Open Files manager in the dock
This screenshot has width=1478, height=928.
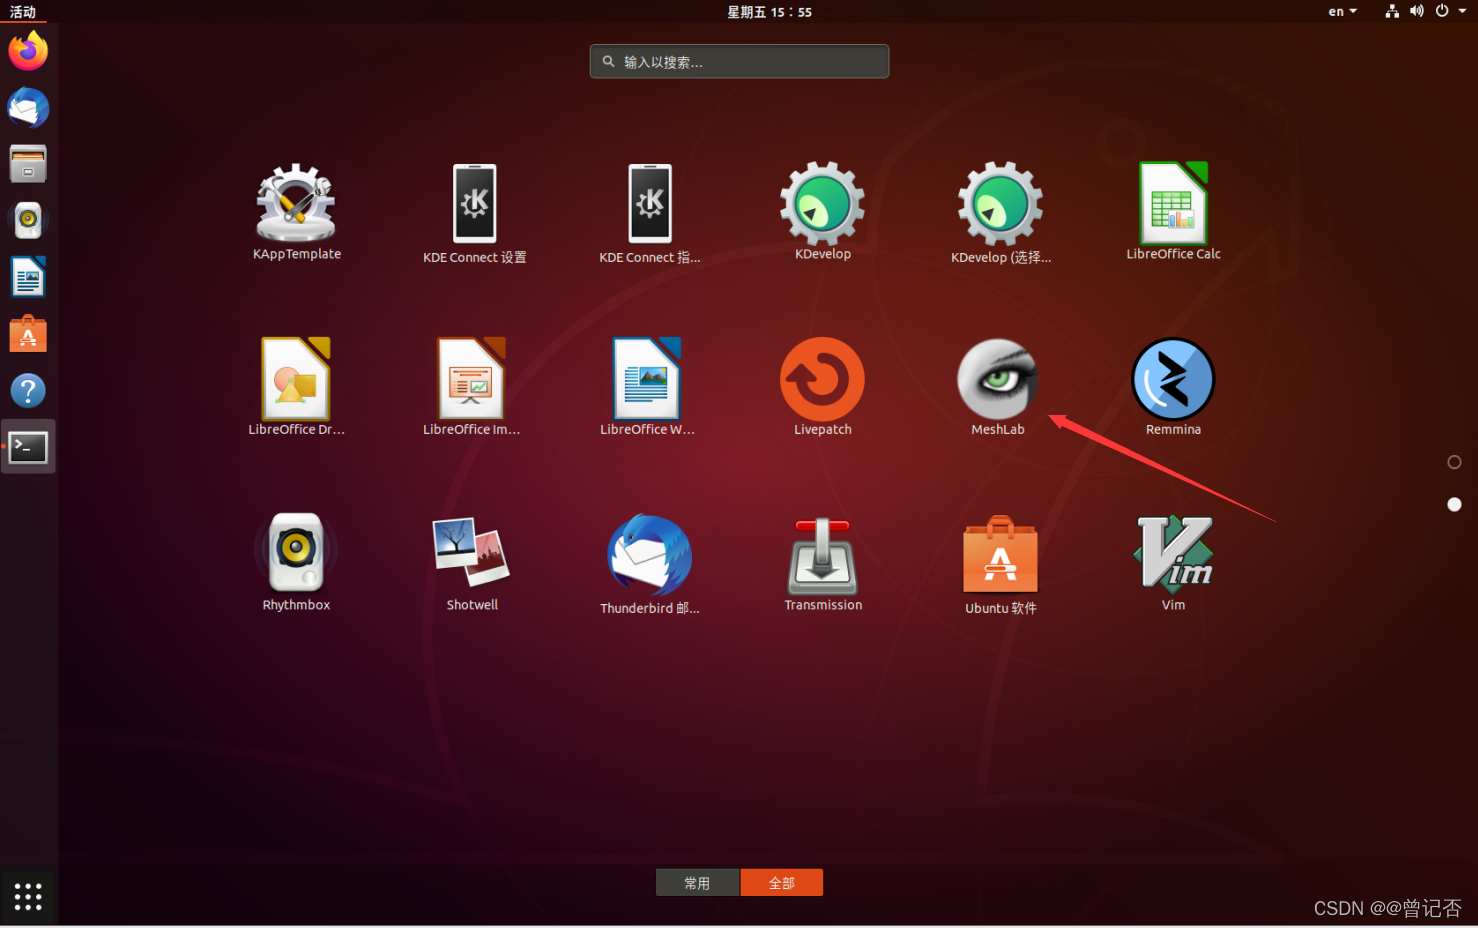(x=28, y=164)
